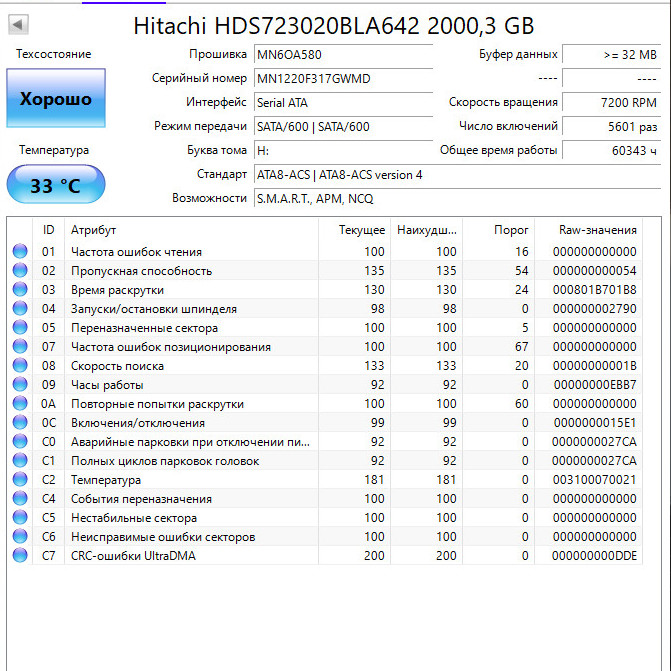
Task: Select status orb for Температура attribute row
Action: point(20,479)
